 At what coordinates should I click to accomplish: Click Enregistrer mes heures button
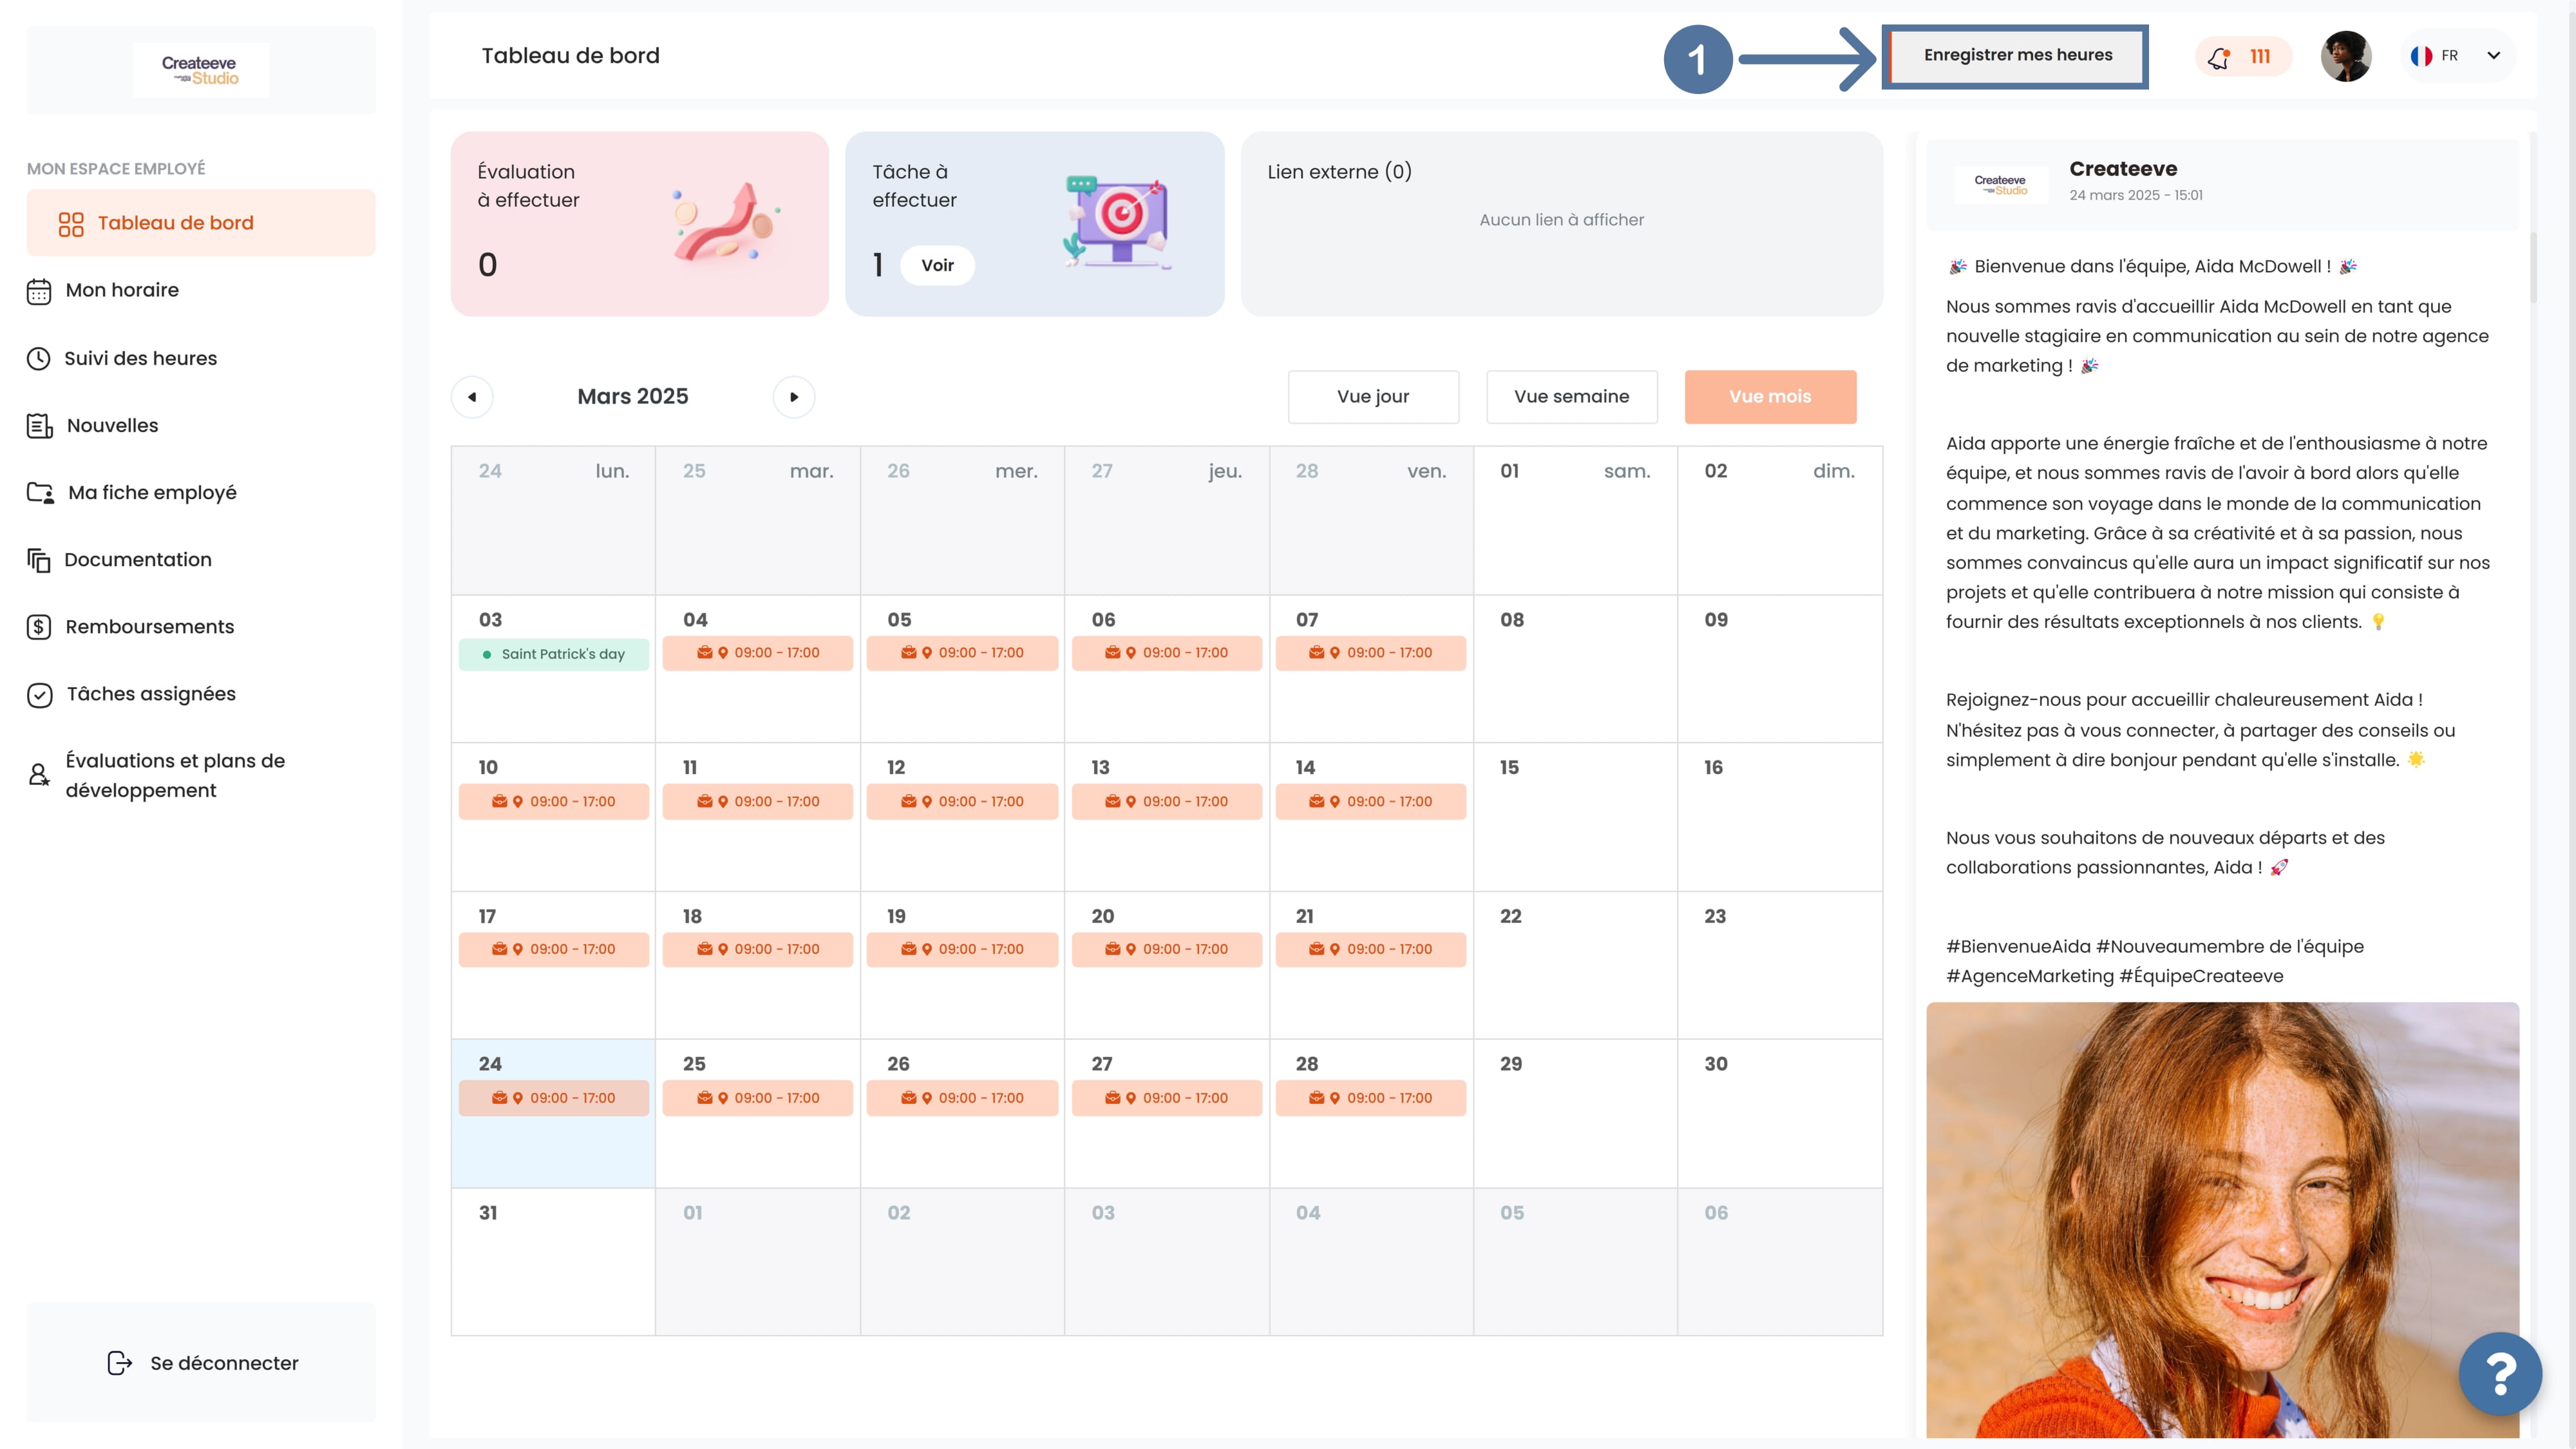pos(2017,56)
